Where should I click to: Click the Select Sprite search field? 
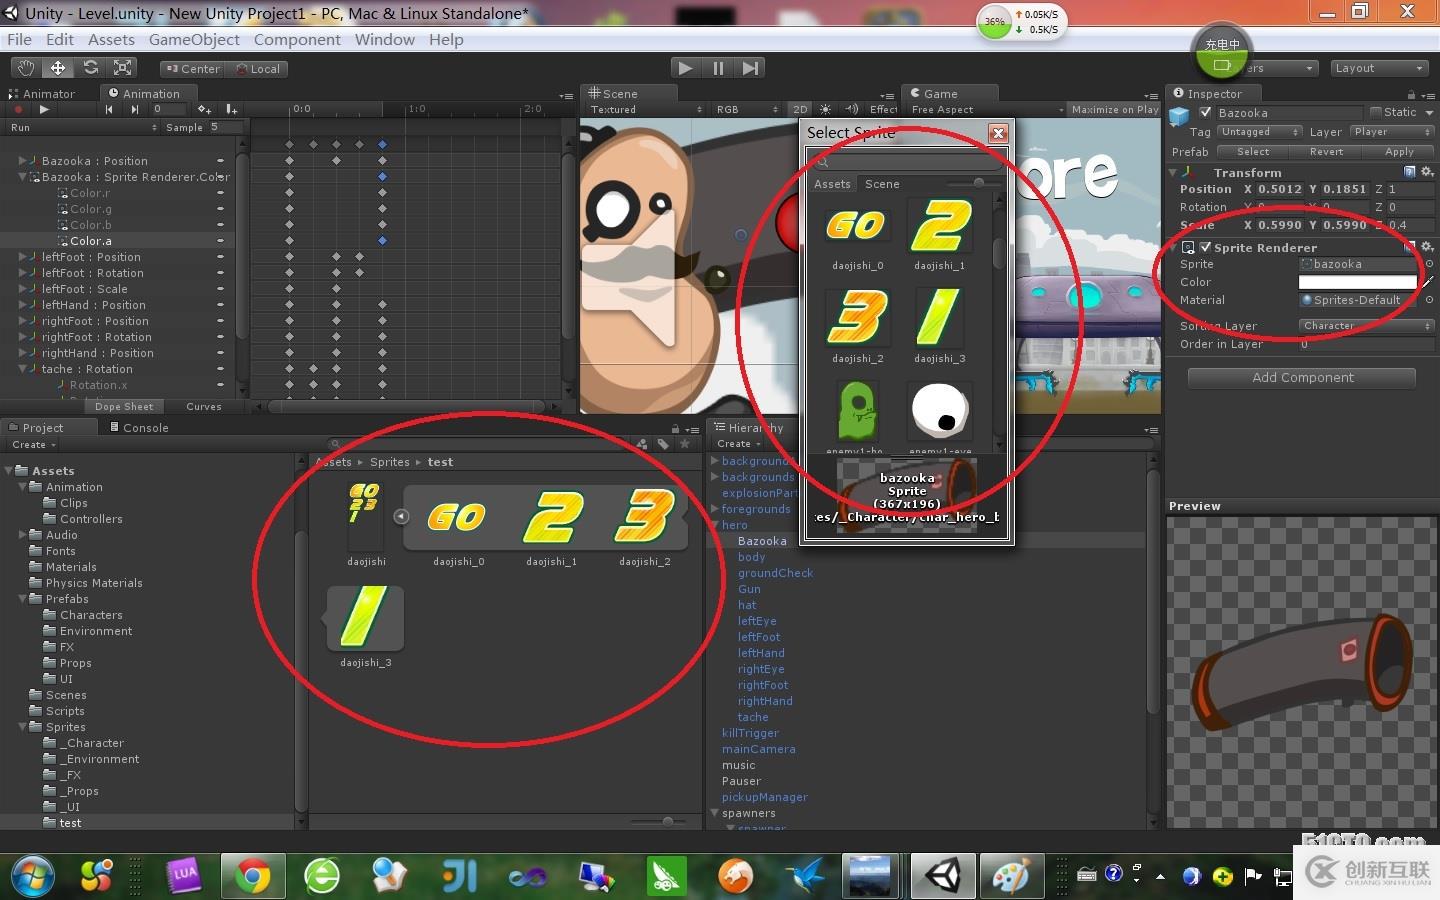(x=908, y=162)
